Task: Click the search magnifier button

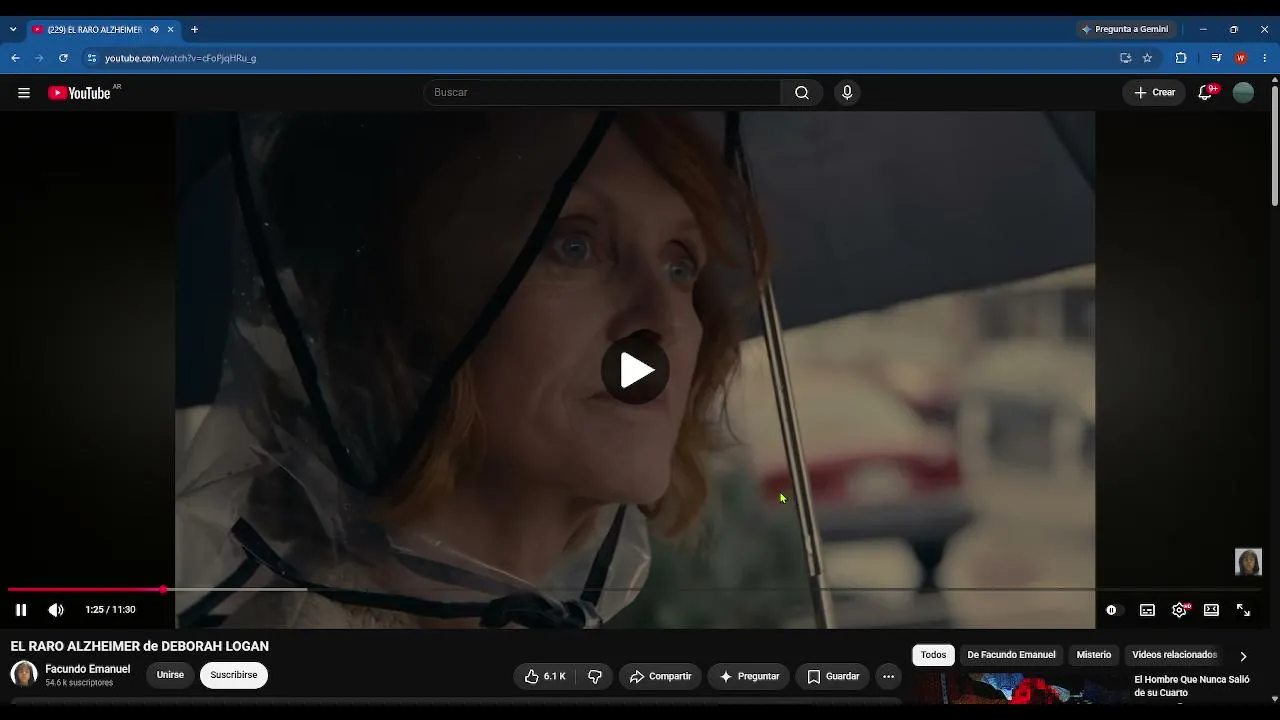Action: point(802,93)
